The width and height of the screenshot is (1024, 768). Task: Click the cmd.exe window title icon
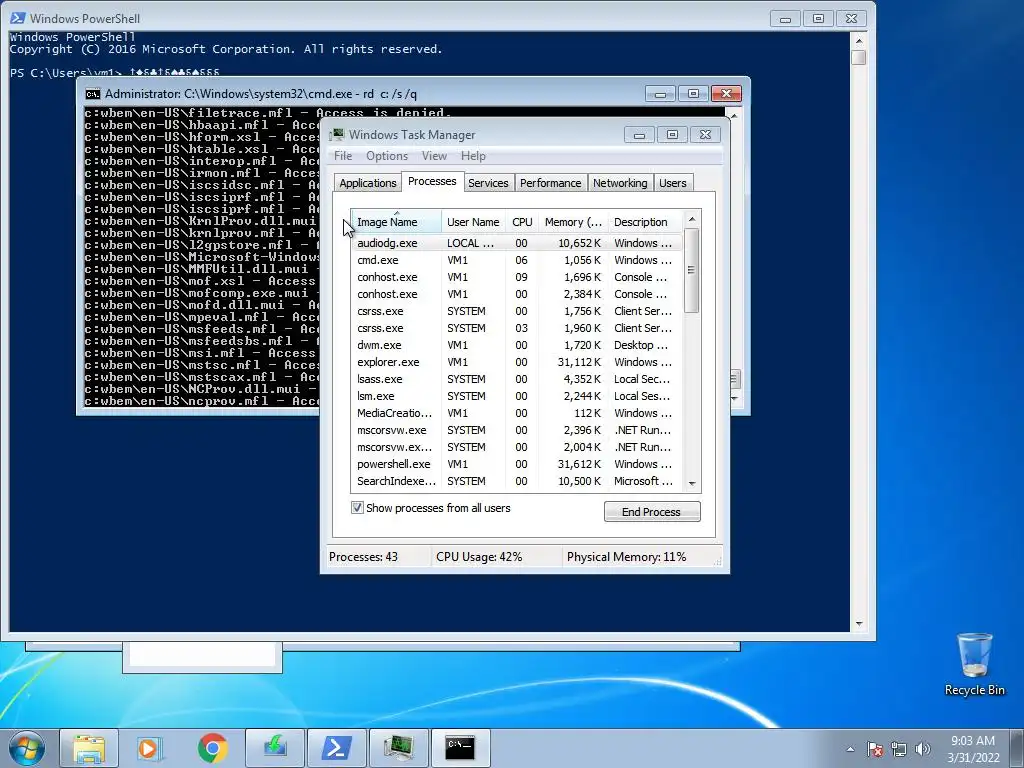93,94
